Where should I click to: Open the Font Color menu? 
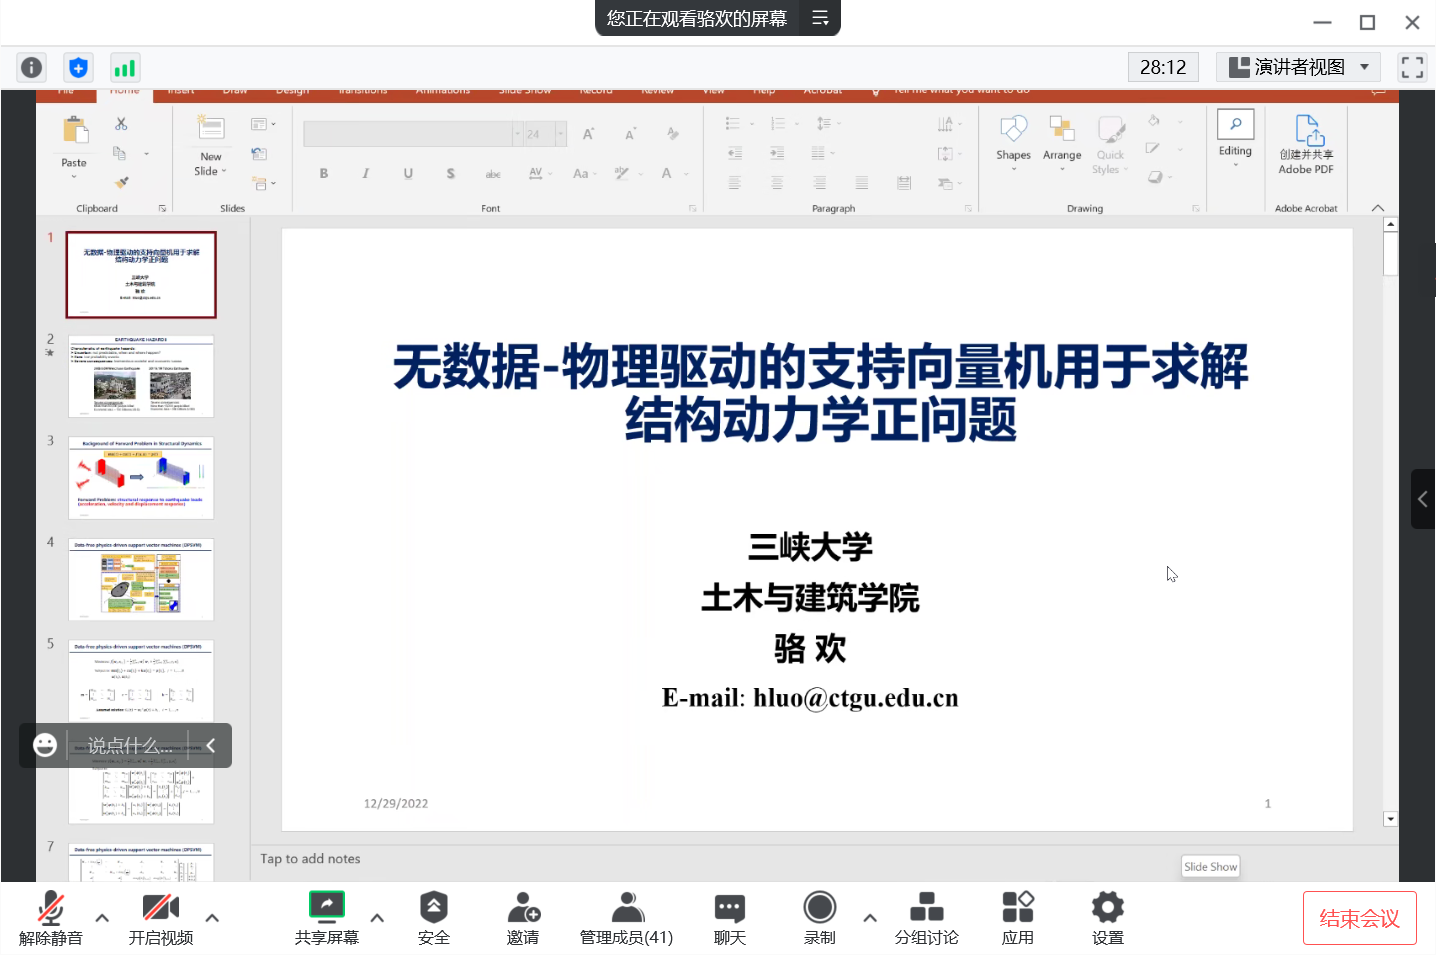pos(673,173)
